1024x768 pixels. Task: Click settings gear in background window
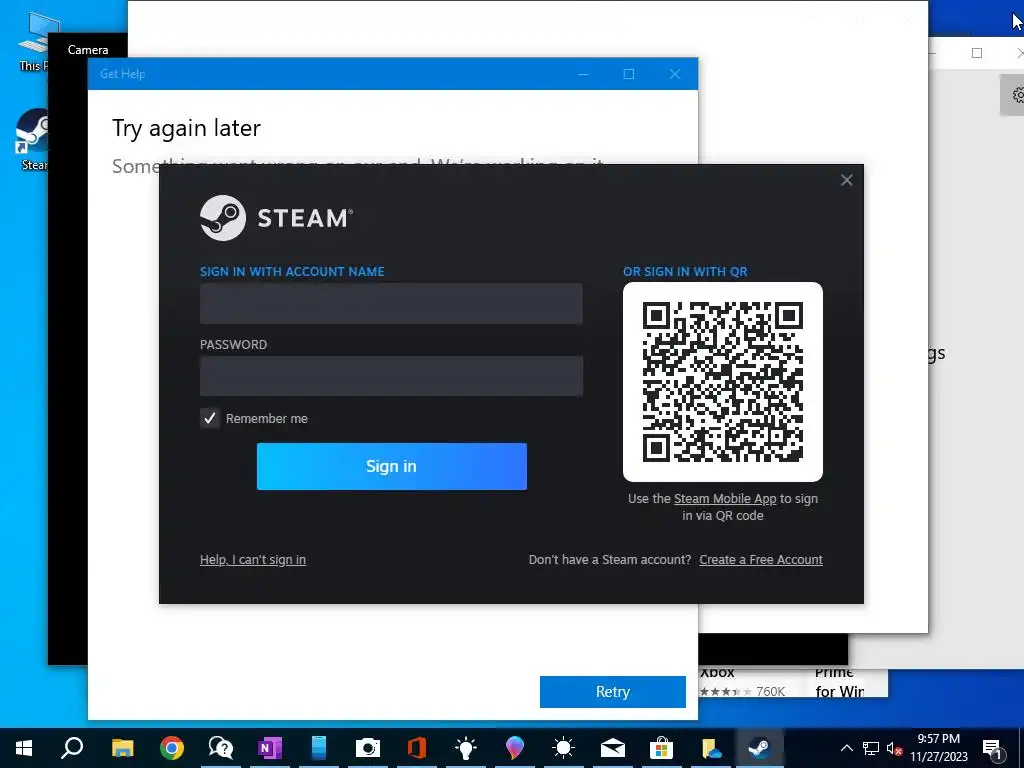(x=1016, y=95)
